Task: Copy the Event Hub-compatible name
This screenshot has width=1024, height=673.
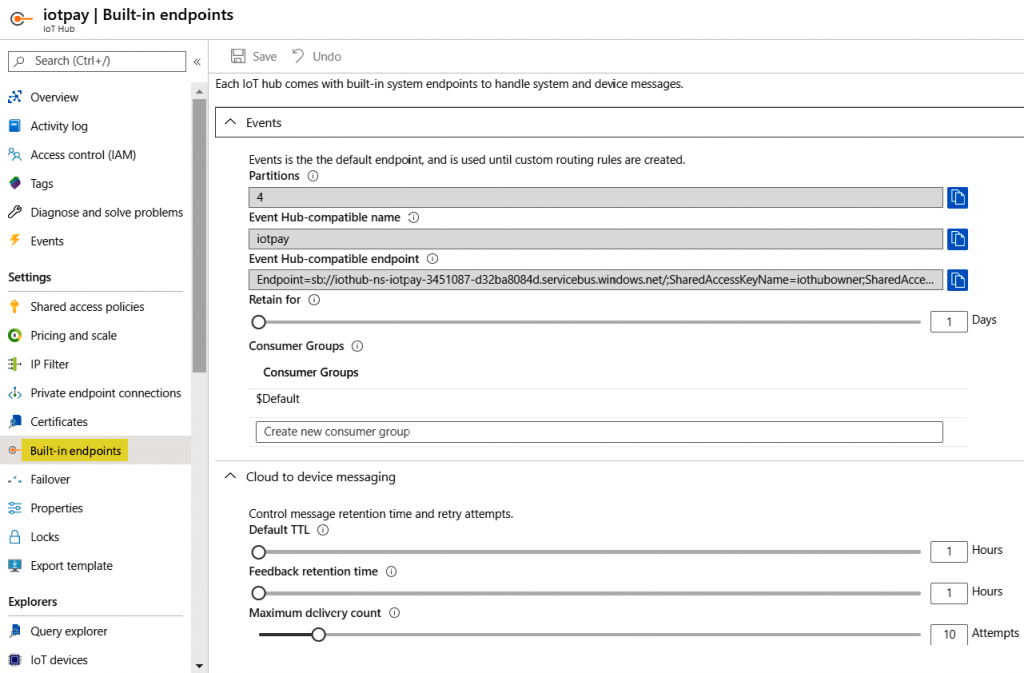Action: pyautogui.click(x=957, y=238)
